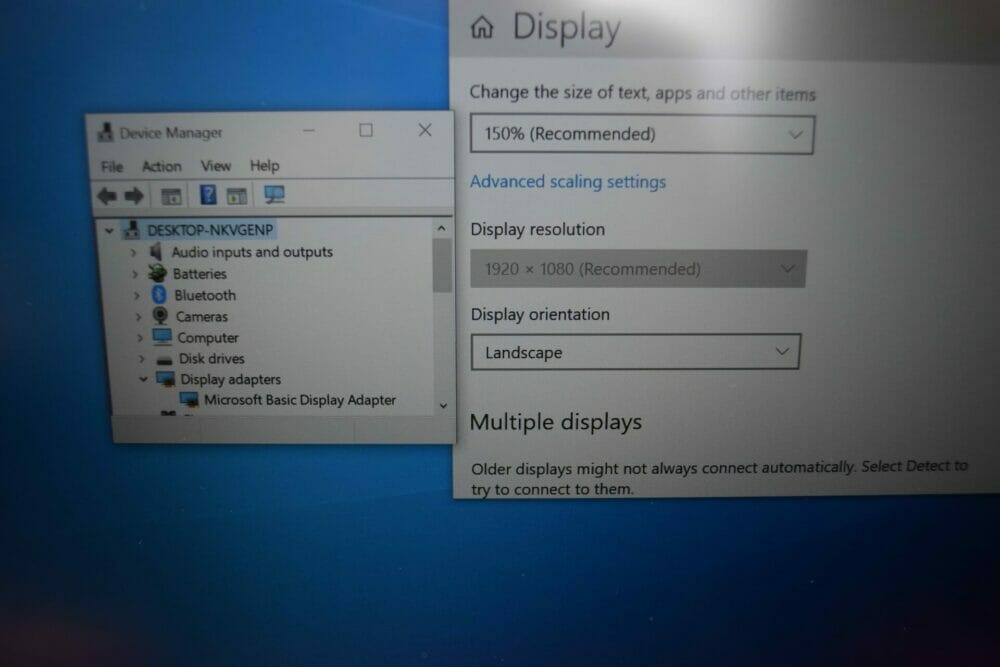Image resolution: width=1000 pixels, height=667 pixels.
Task: Click the Device Manager vertical scrollbar thumb
Action: click(x=442, y=265)
